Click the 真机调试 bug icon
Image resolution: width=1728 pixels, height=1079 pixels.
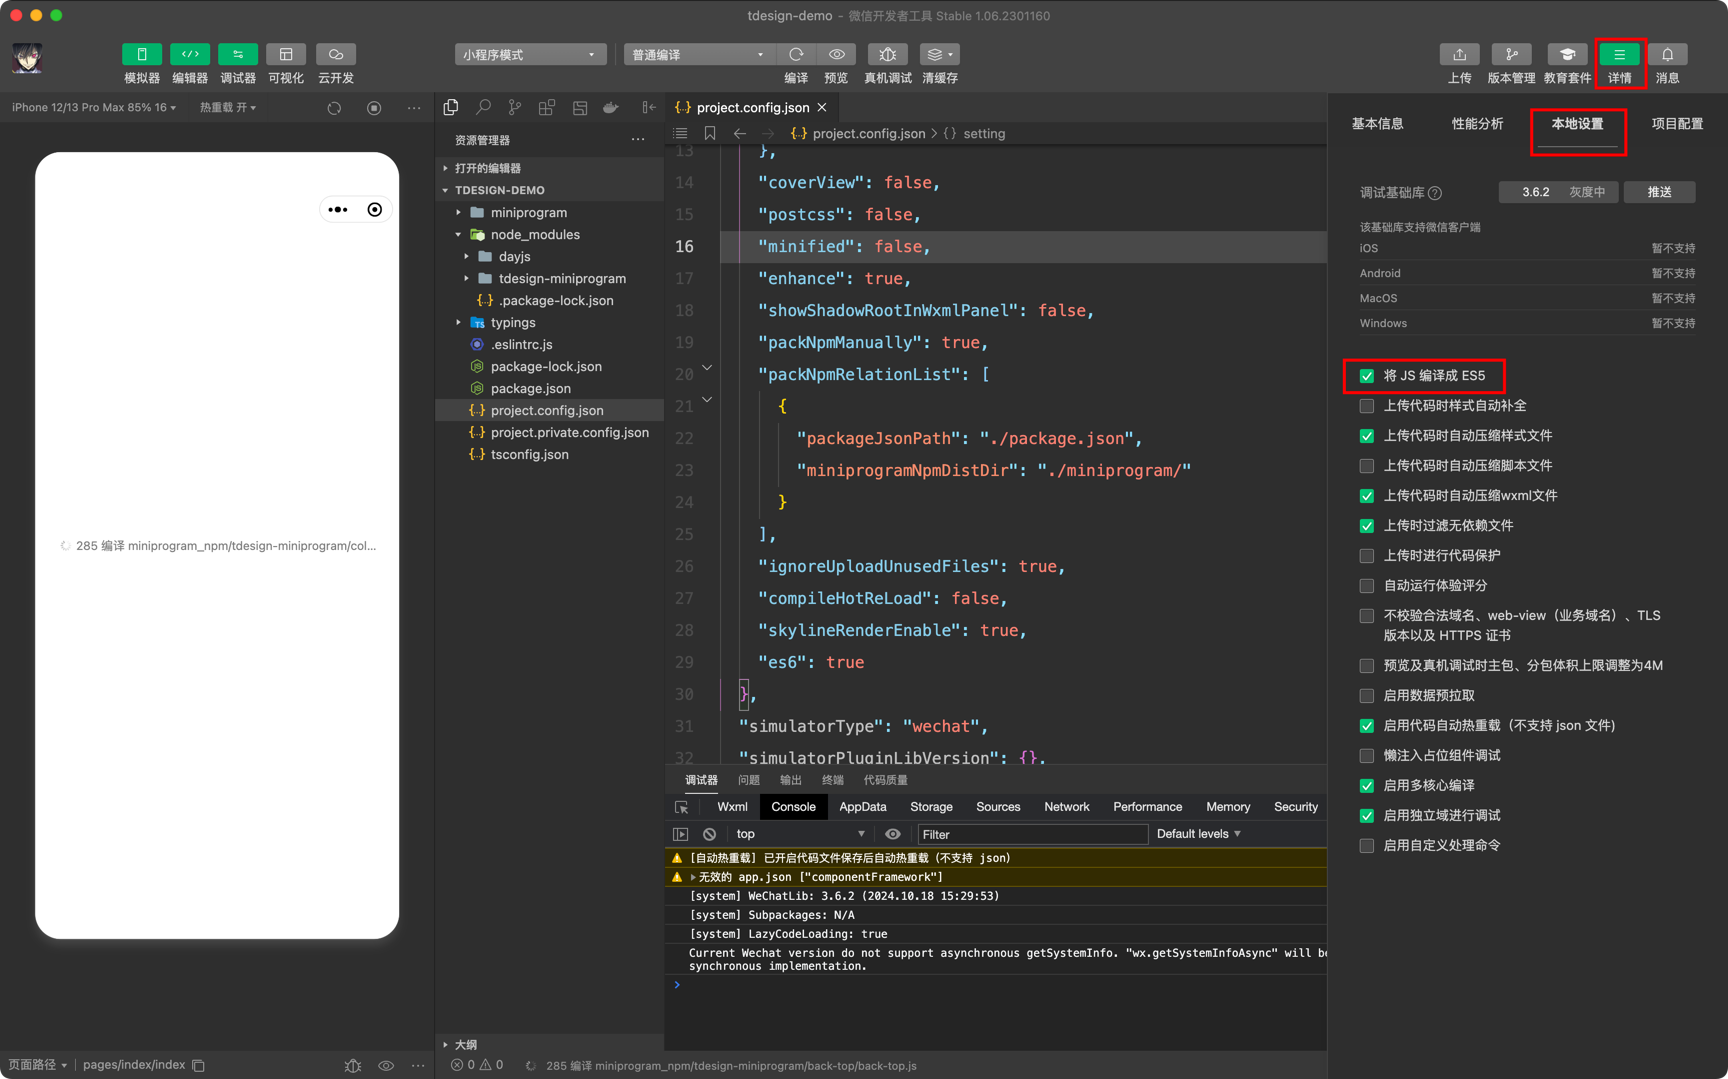pyautogui.click(x=887, y=54)
